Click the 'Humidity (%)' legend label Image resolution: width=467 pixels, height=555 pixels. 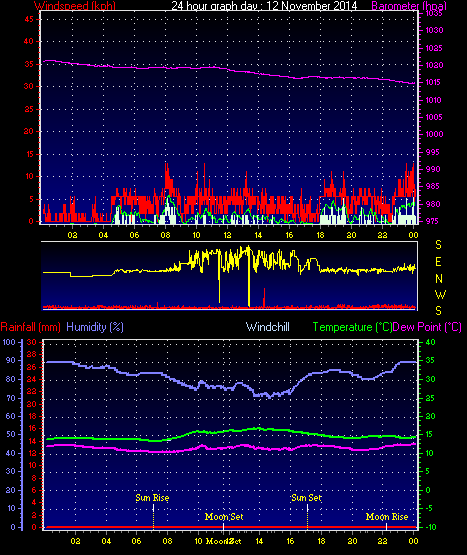[x=95, y=327]
